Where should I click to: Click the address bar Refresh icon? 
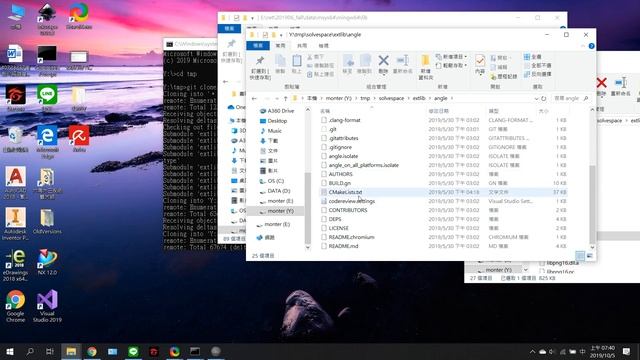(543, 98)
